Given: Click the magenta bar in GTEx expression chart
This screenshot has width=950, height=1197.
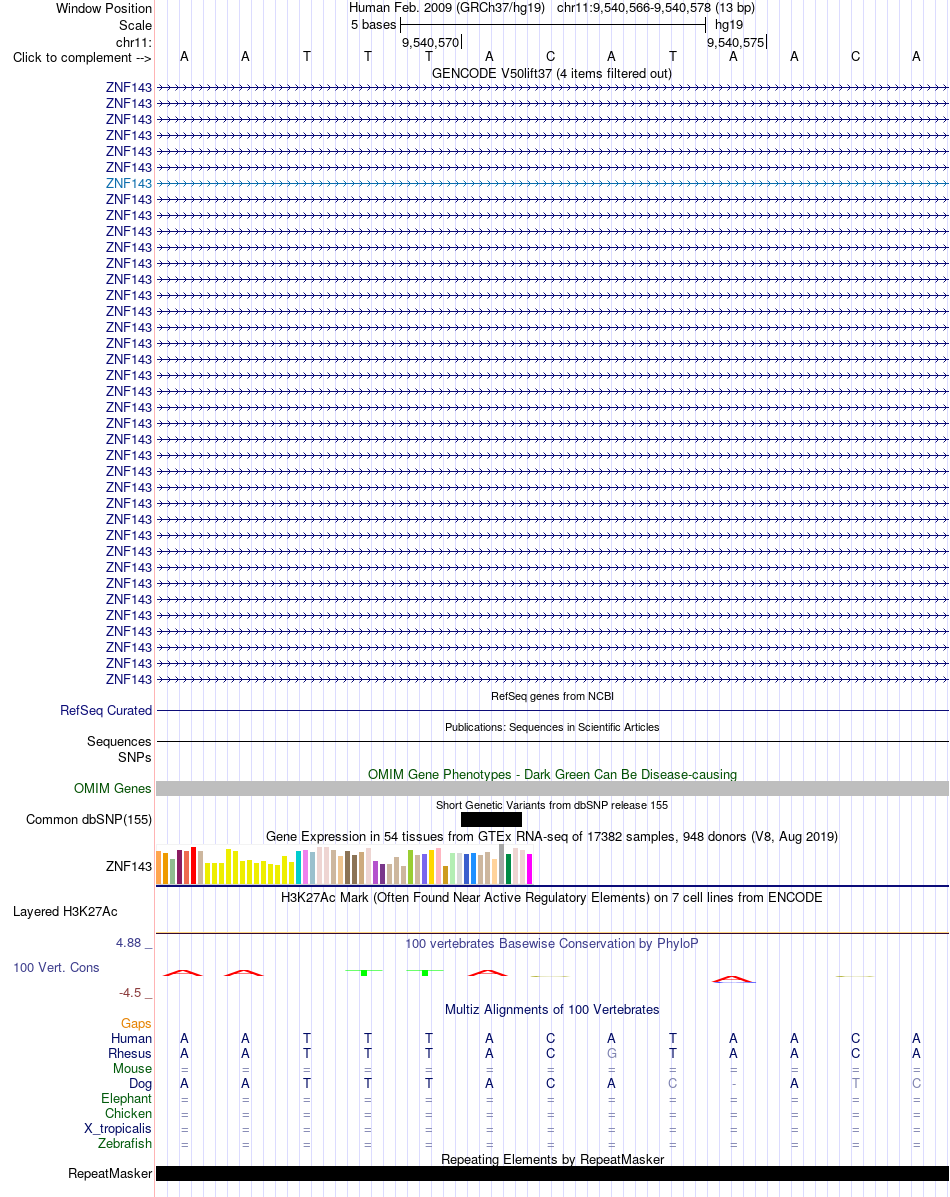Looking at the screenshot, I should (529, 869).
